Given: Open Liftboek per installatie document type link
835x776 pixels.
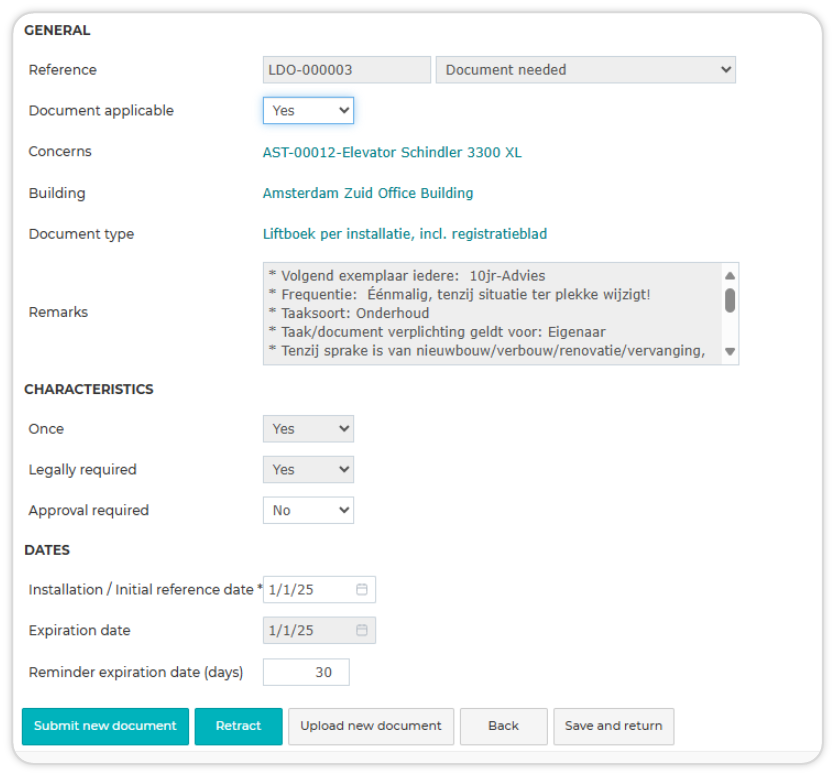Looking at the screenshot, I should [405, 234].
